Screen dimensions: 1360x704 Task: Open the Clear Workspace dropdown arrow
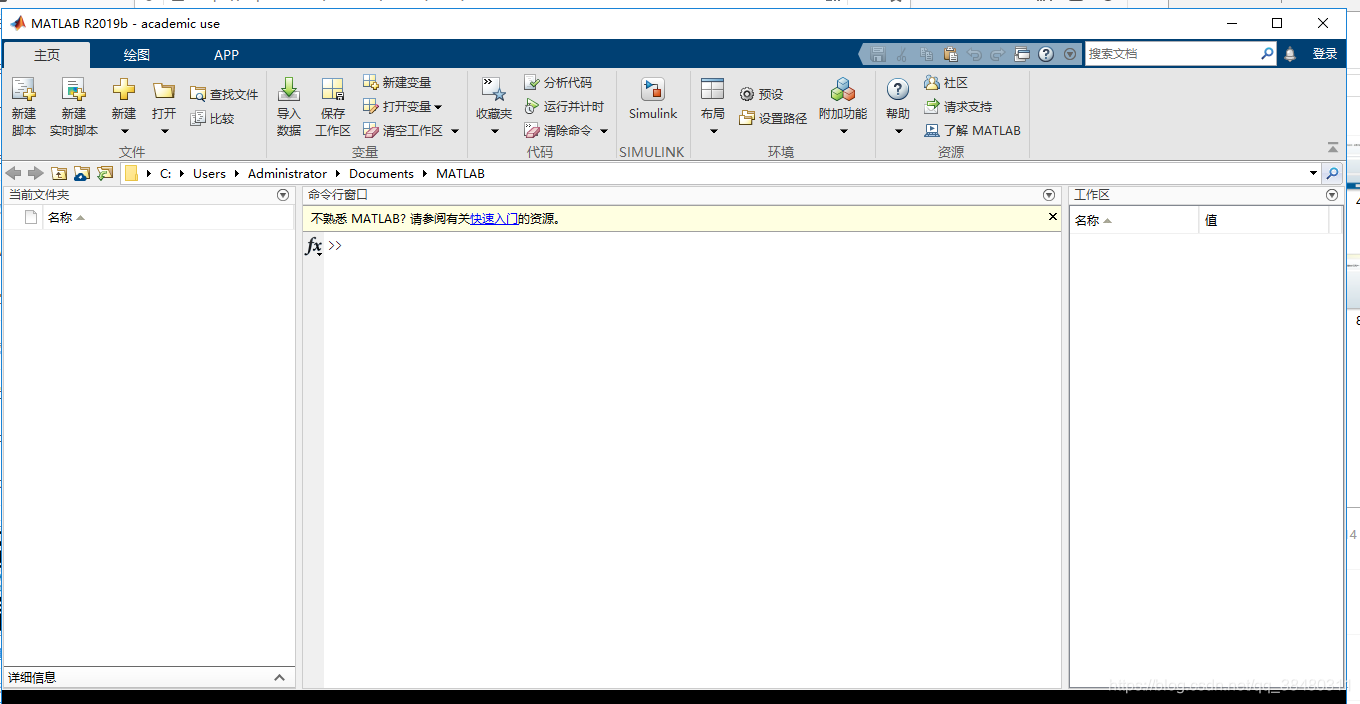pos(454,131)
